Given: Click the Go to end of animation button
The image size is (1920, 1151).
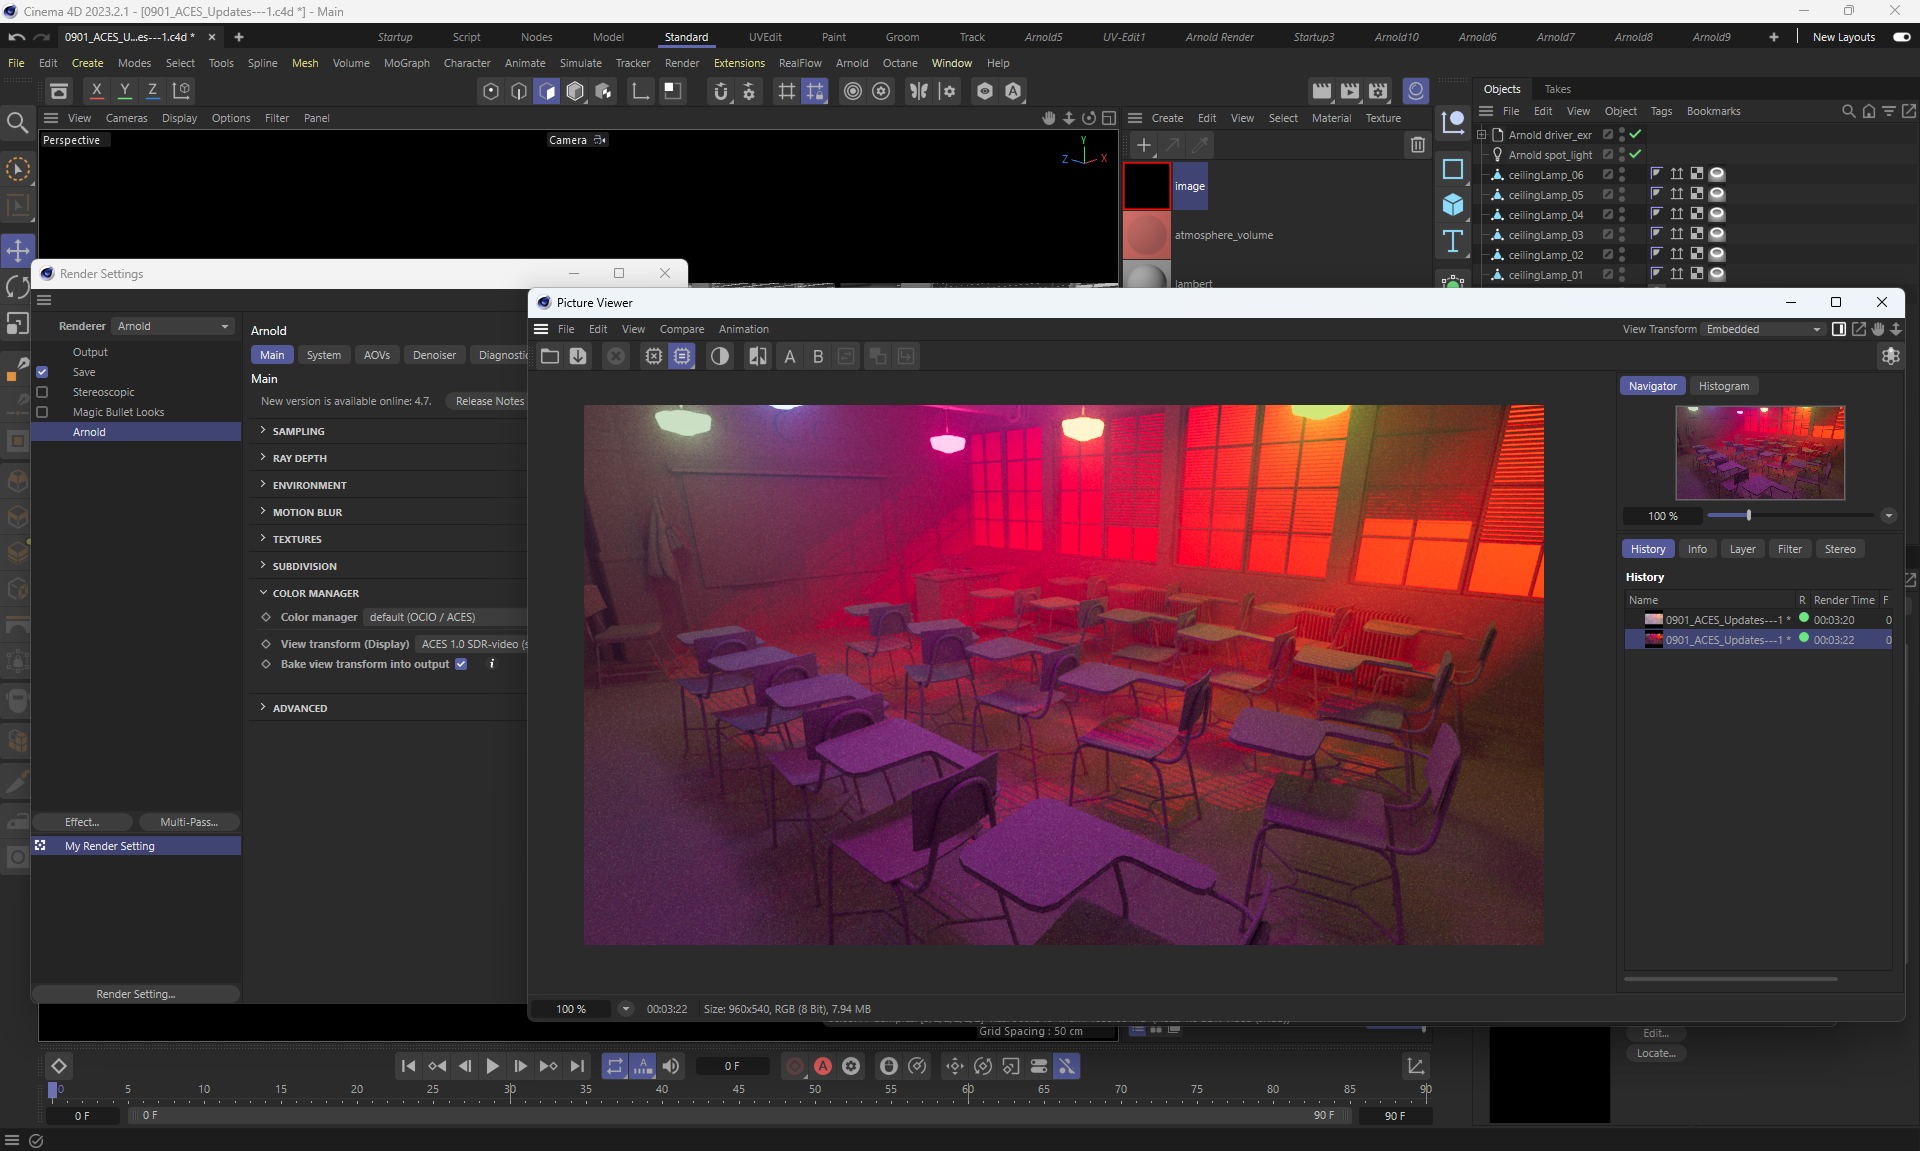Looking at the screenshot, I should [577, 1066].
